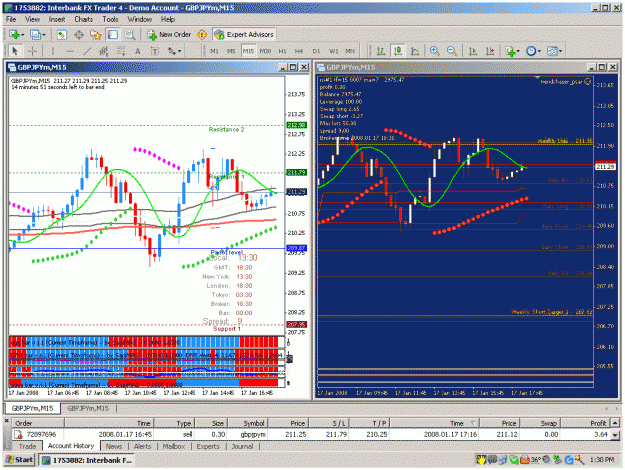
Task: Open the Help menu
Action: click(x=167, y=19)
